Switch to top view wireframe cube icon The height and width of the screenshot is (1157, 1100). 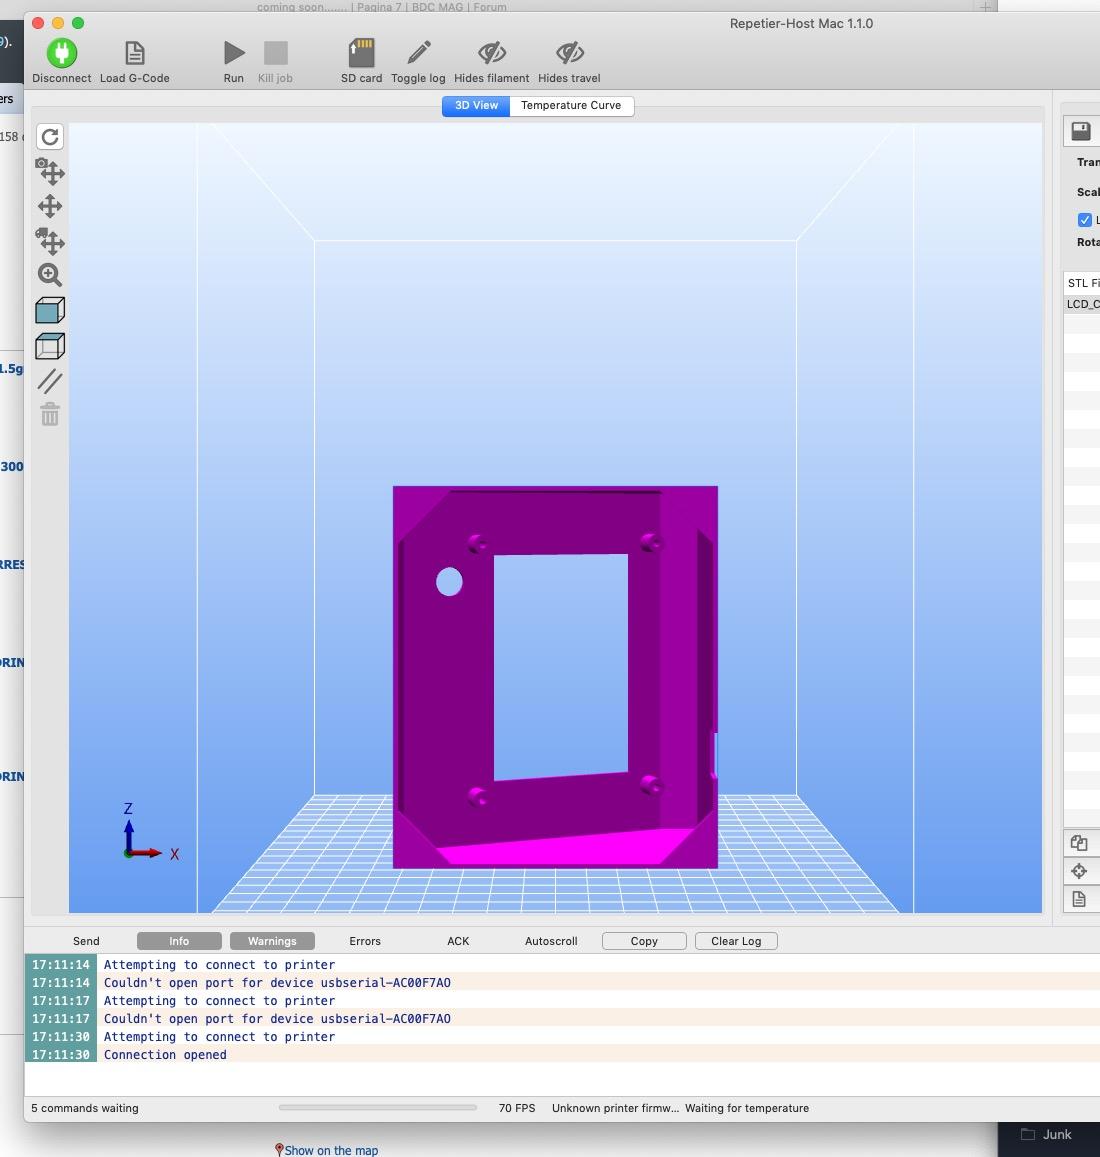coord(50,346)
